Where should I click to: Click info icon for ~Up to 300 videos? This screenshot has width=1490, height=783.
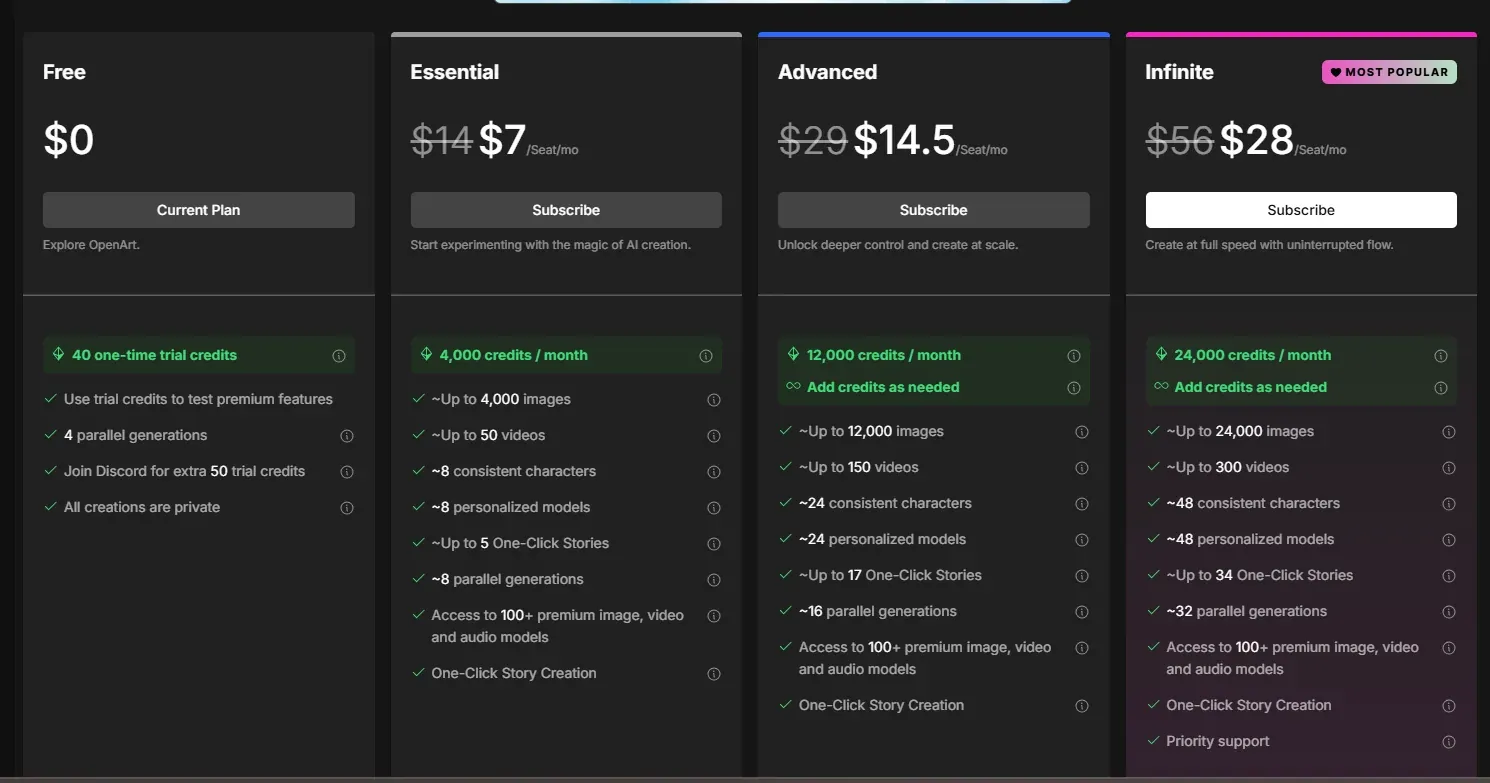coord(1449,467)
